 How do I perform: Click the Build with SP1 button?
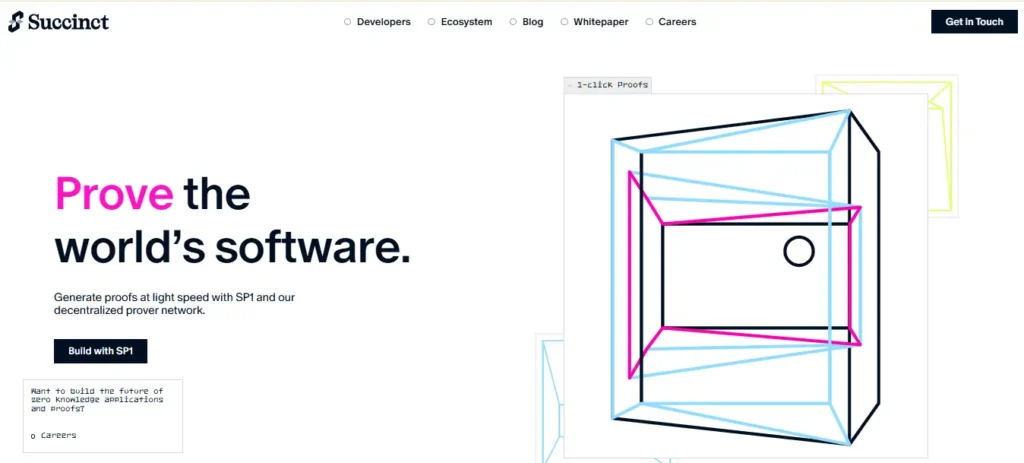pos(100,351)
